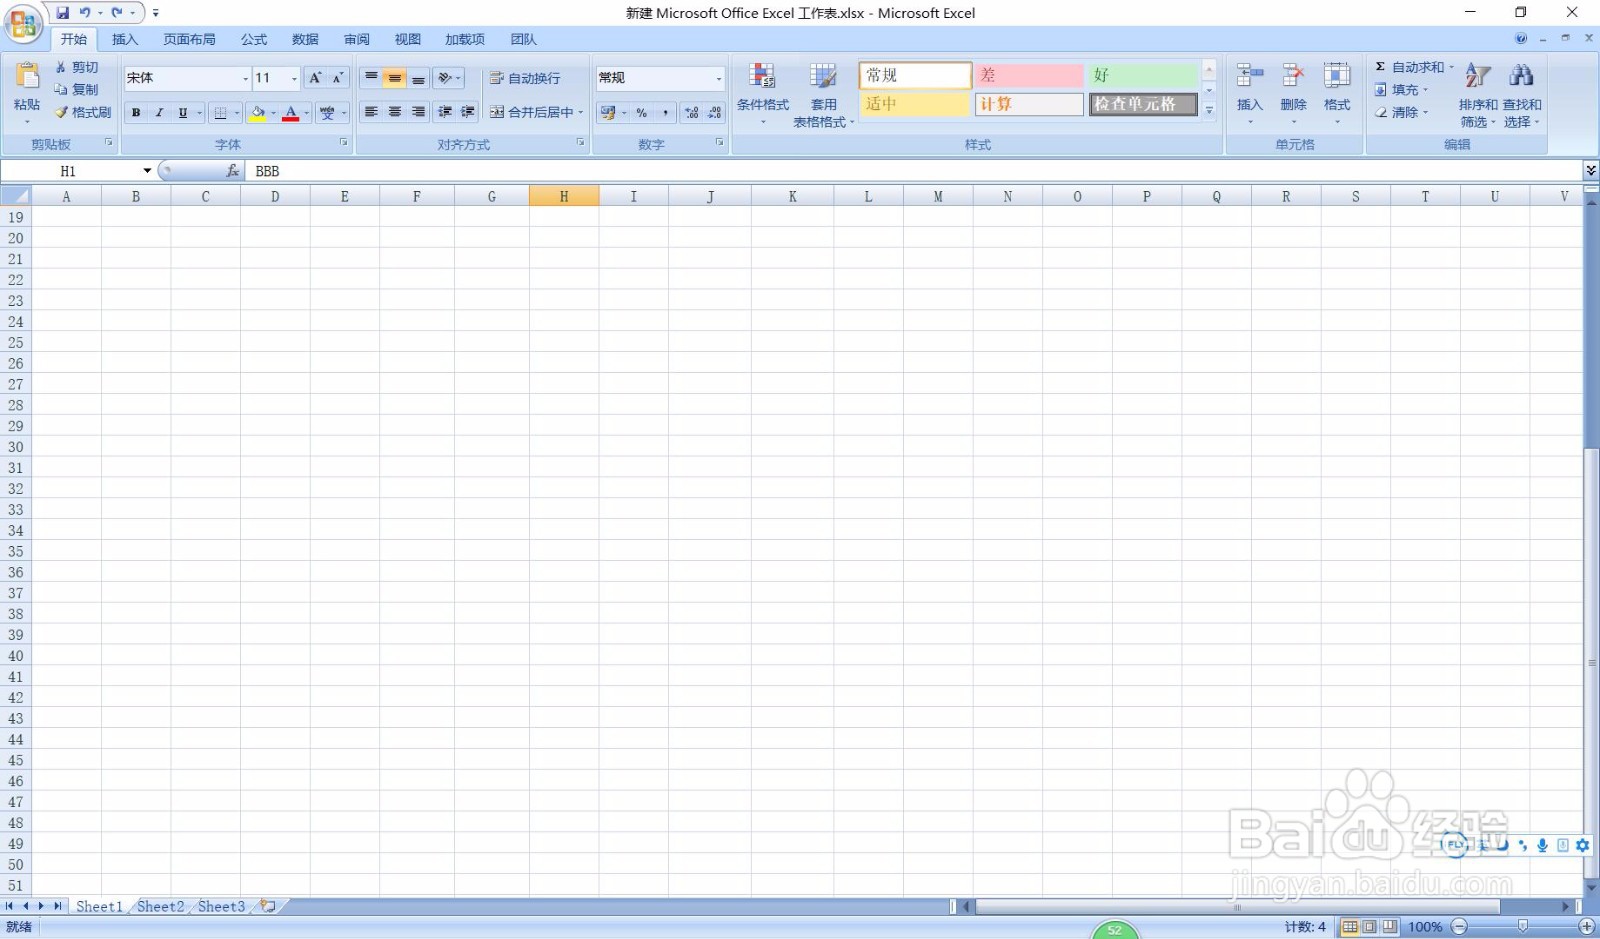Switch to the 公式 ribbon tab

(254, 39)
